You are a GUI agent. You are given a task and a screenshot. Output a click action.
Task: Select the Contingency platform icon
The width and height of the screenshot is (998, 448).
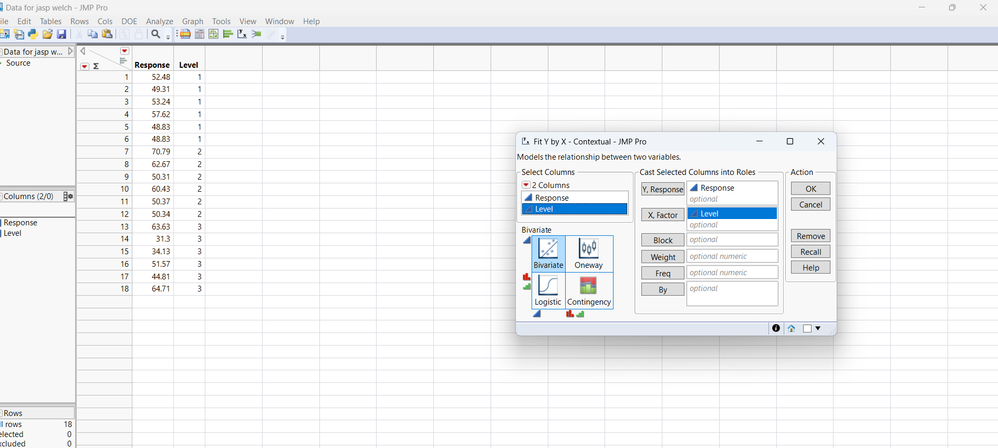589,291
